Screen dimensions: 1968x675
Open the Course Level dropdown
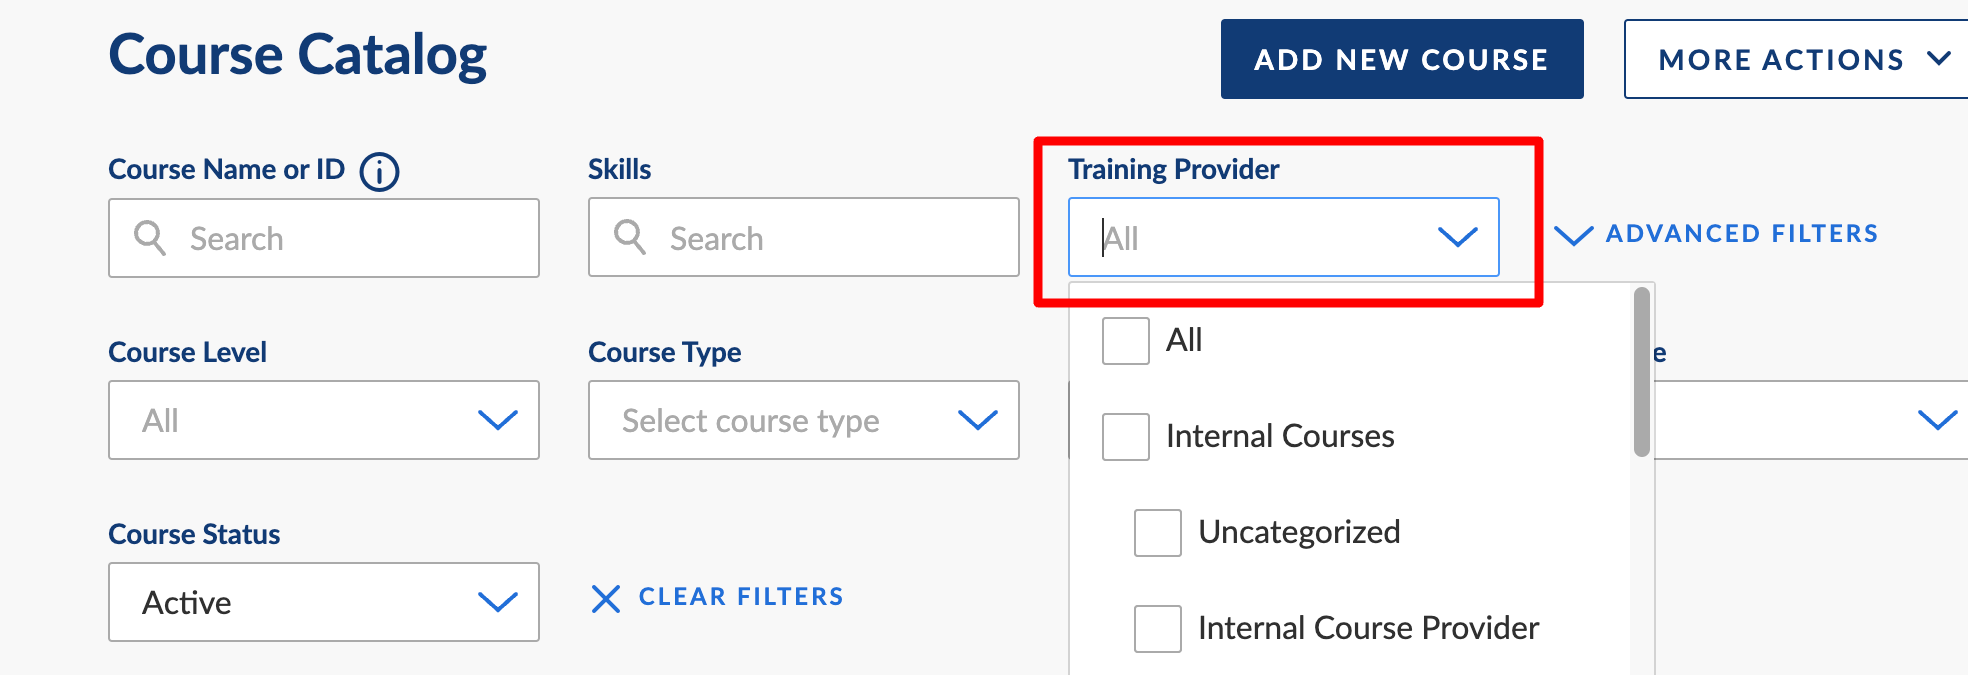[x=324, y=420]
